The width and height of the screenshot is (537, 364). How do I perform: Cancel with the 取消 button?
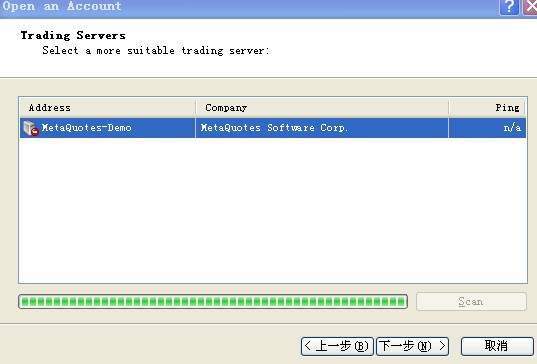click(x=497, y=346)
